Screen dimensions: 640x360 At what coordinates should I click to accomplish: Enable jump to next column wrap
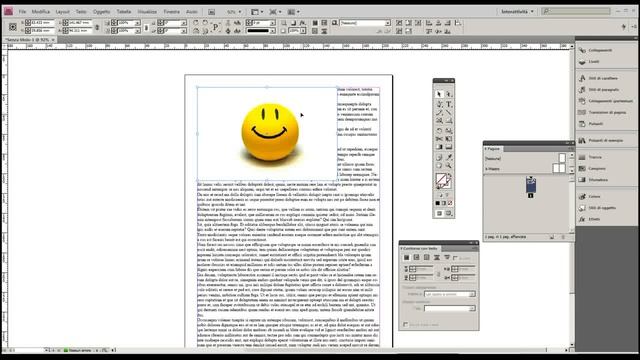tap(447, 258)
